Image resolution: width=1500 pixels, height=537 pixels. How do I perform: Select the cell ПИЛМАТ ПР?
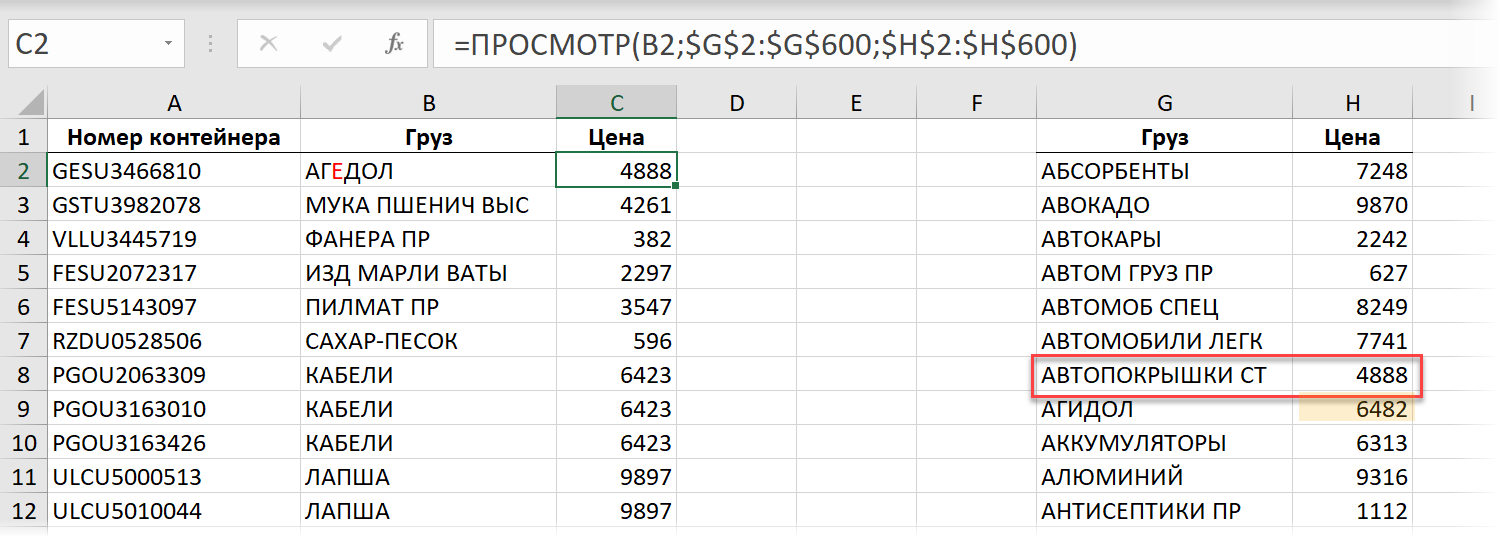(429, 307)
